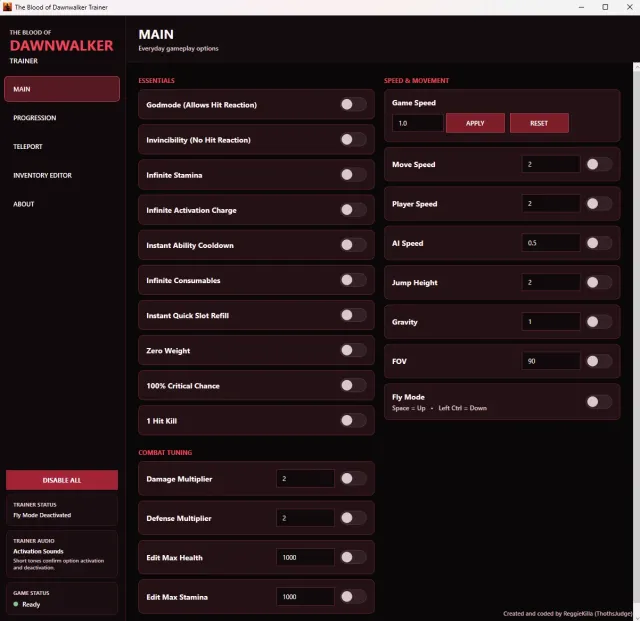
Task: Click the Defense Multiplier value field
Action: 305,518
